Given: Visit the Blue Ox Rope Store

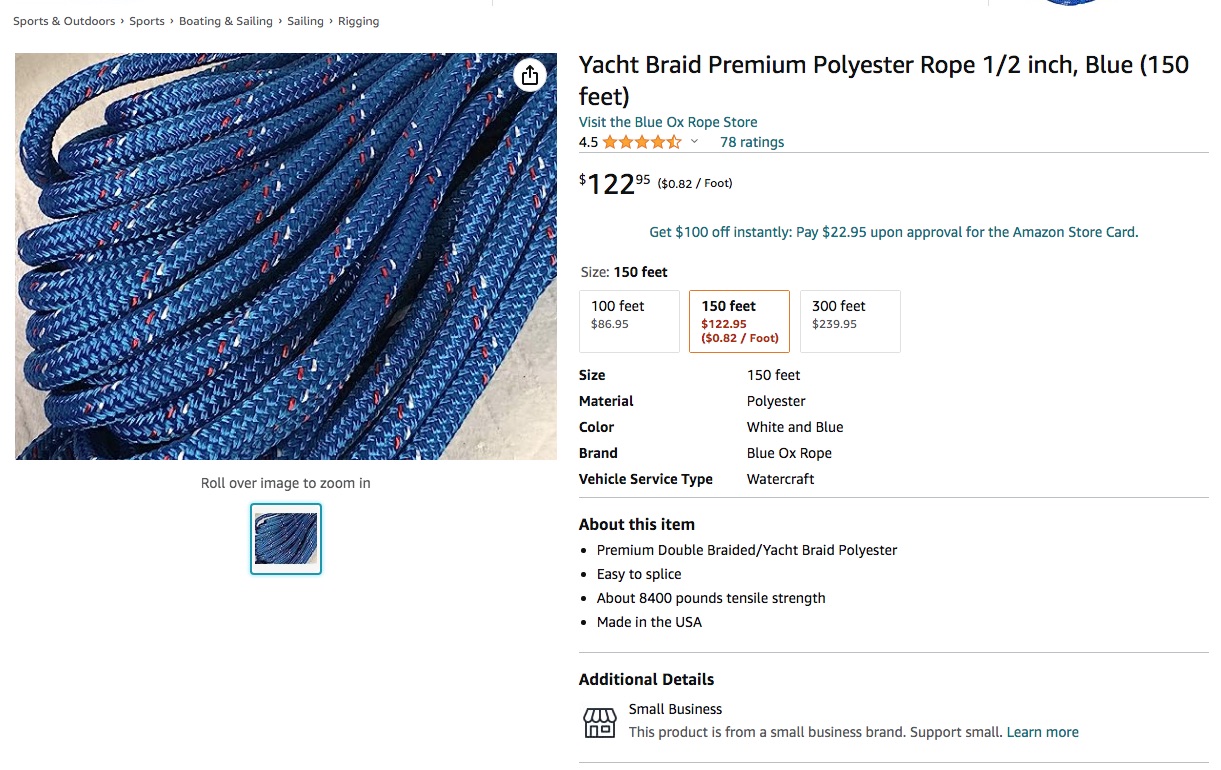Looking at the screenshot, I should point(668,122).
